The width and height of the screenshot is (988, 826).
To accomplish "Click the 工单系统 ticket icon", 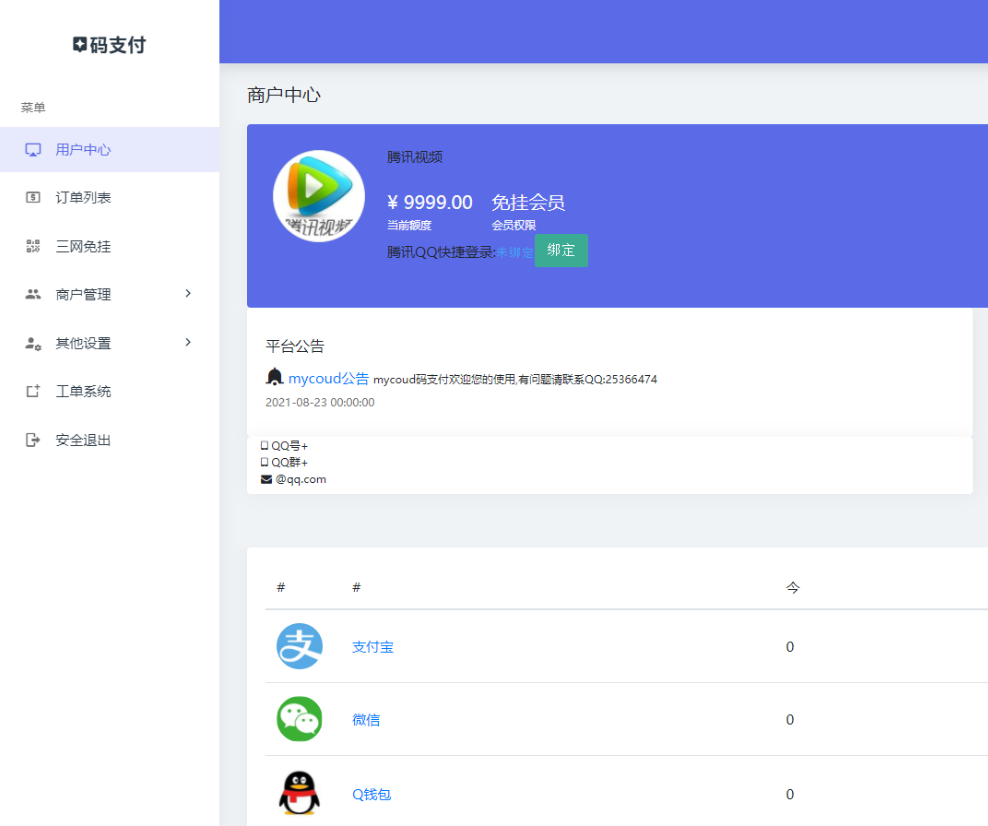I will point(33,391).
